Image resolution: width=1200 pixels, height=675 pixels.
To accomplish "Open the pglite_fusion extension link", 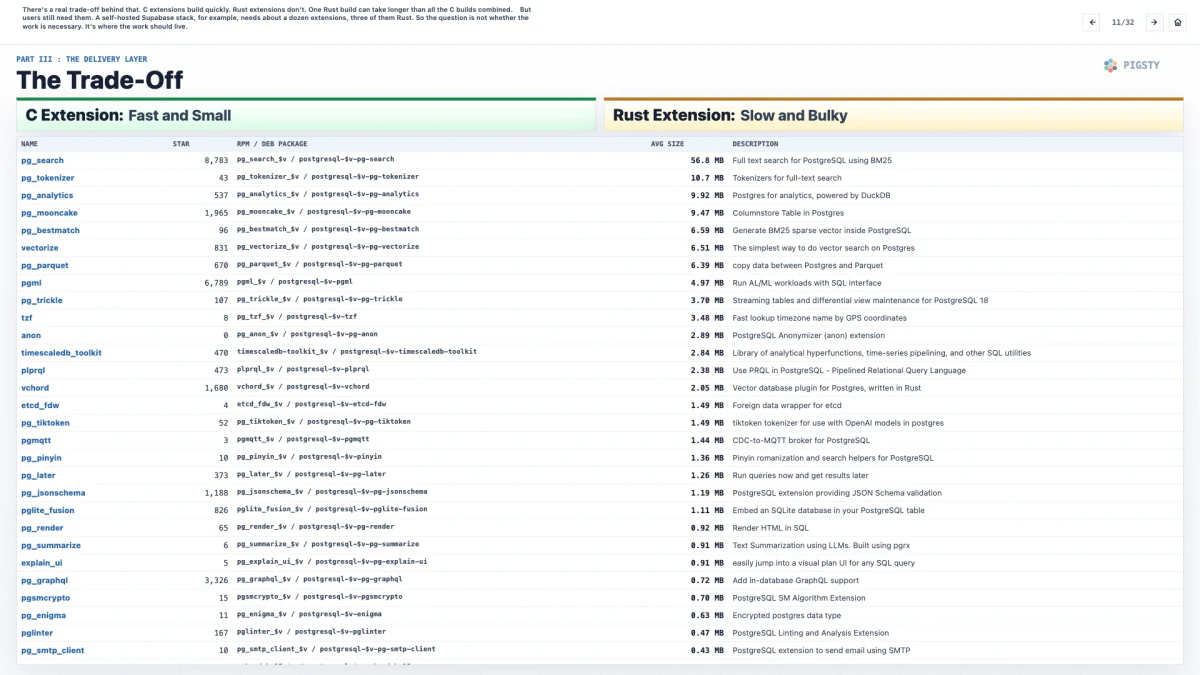I will [47, 510].
